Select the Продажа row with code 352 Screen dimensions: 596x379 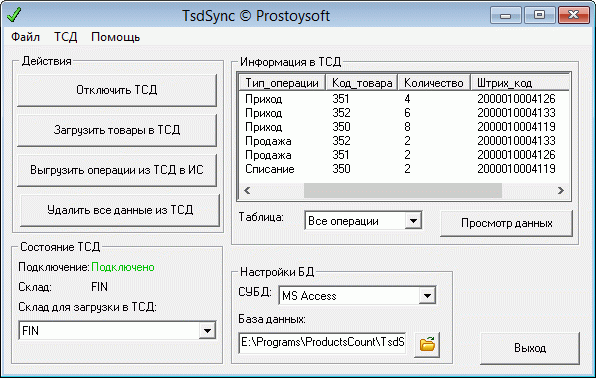tap(404, 141)
